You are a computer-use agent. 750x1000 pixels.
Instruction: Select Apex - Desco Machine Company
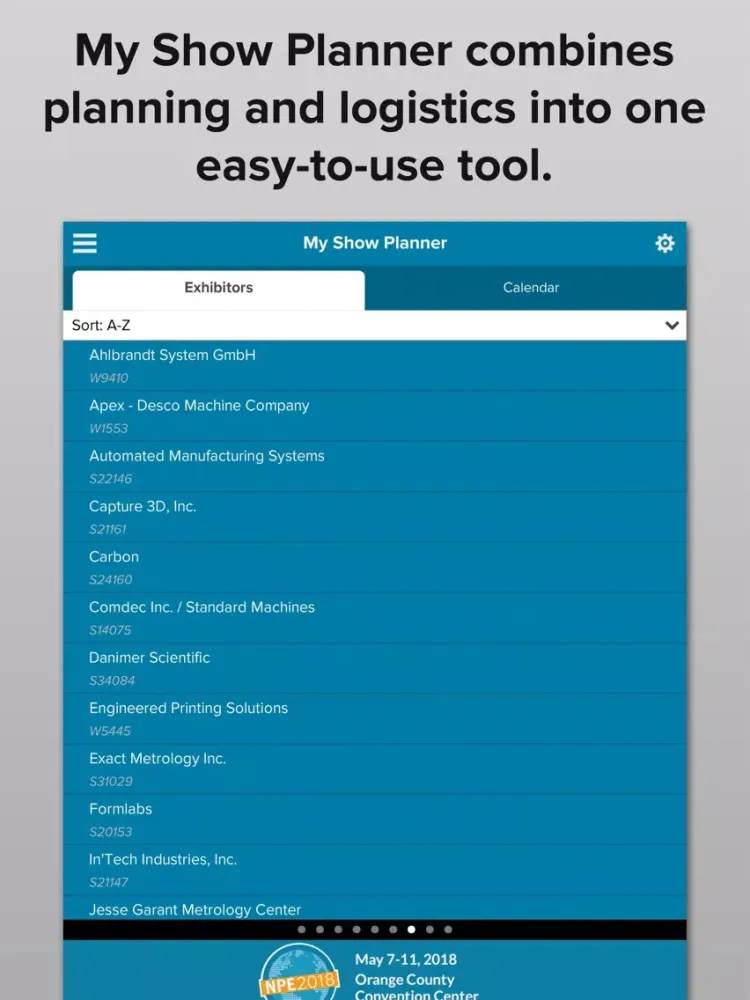(x=374, y=416)
